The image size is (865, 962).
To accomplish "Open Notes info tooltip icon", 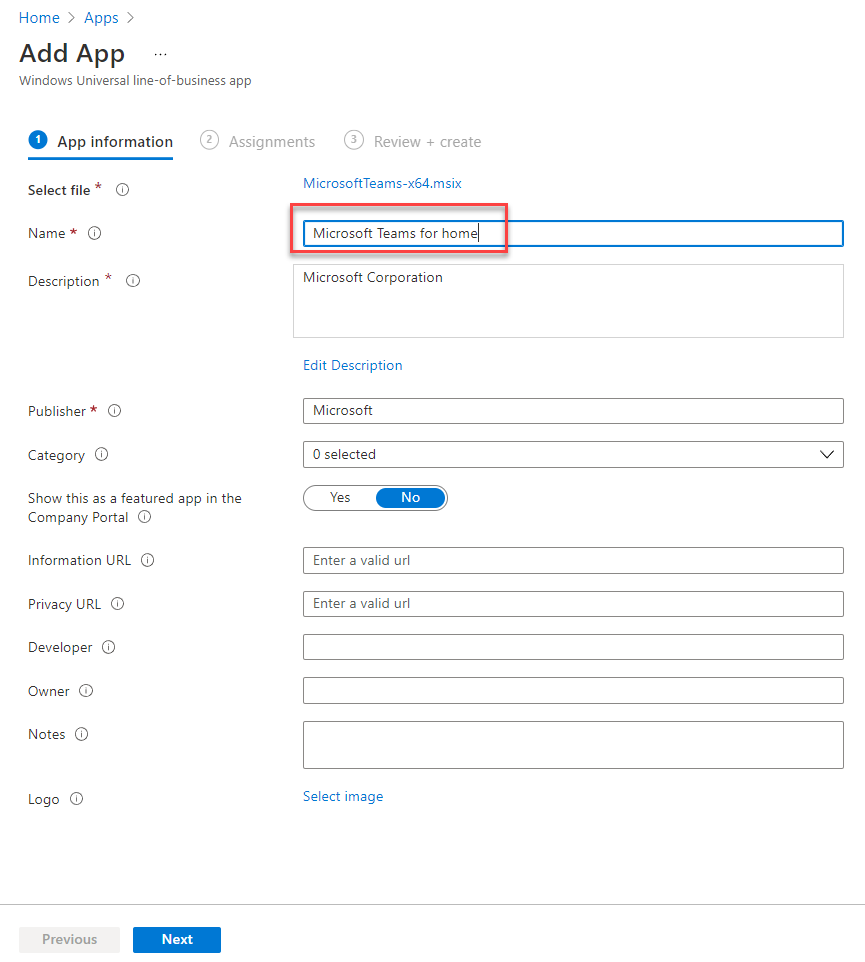I will 82,734.
